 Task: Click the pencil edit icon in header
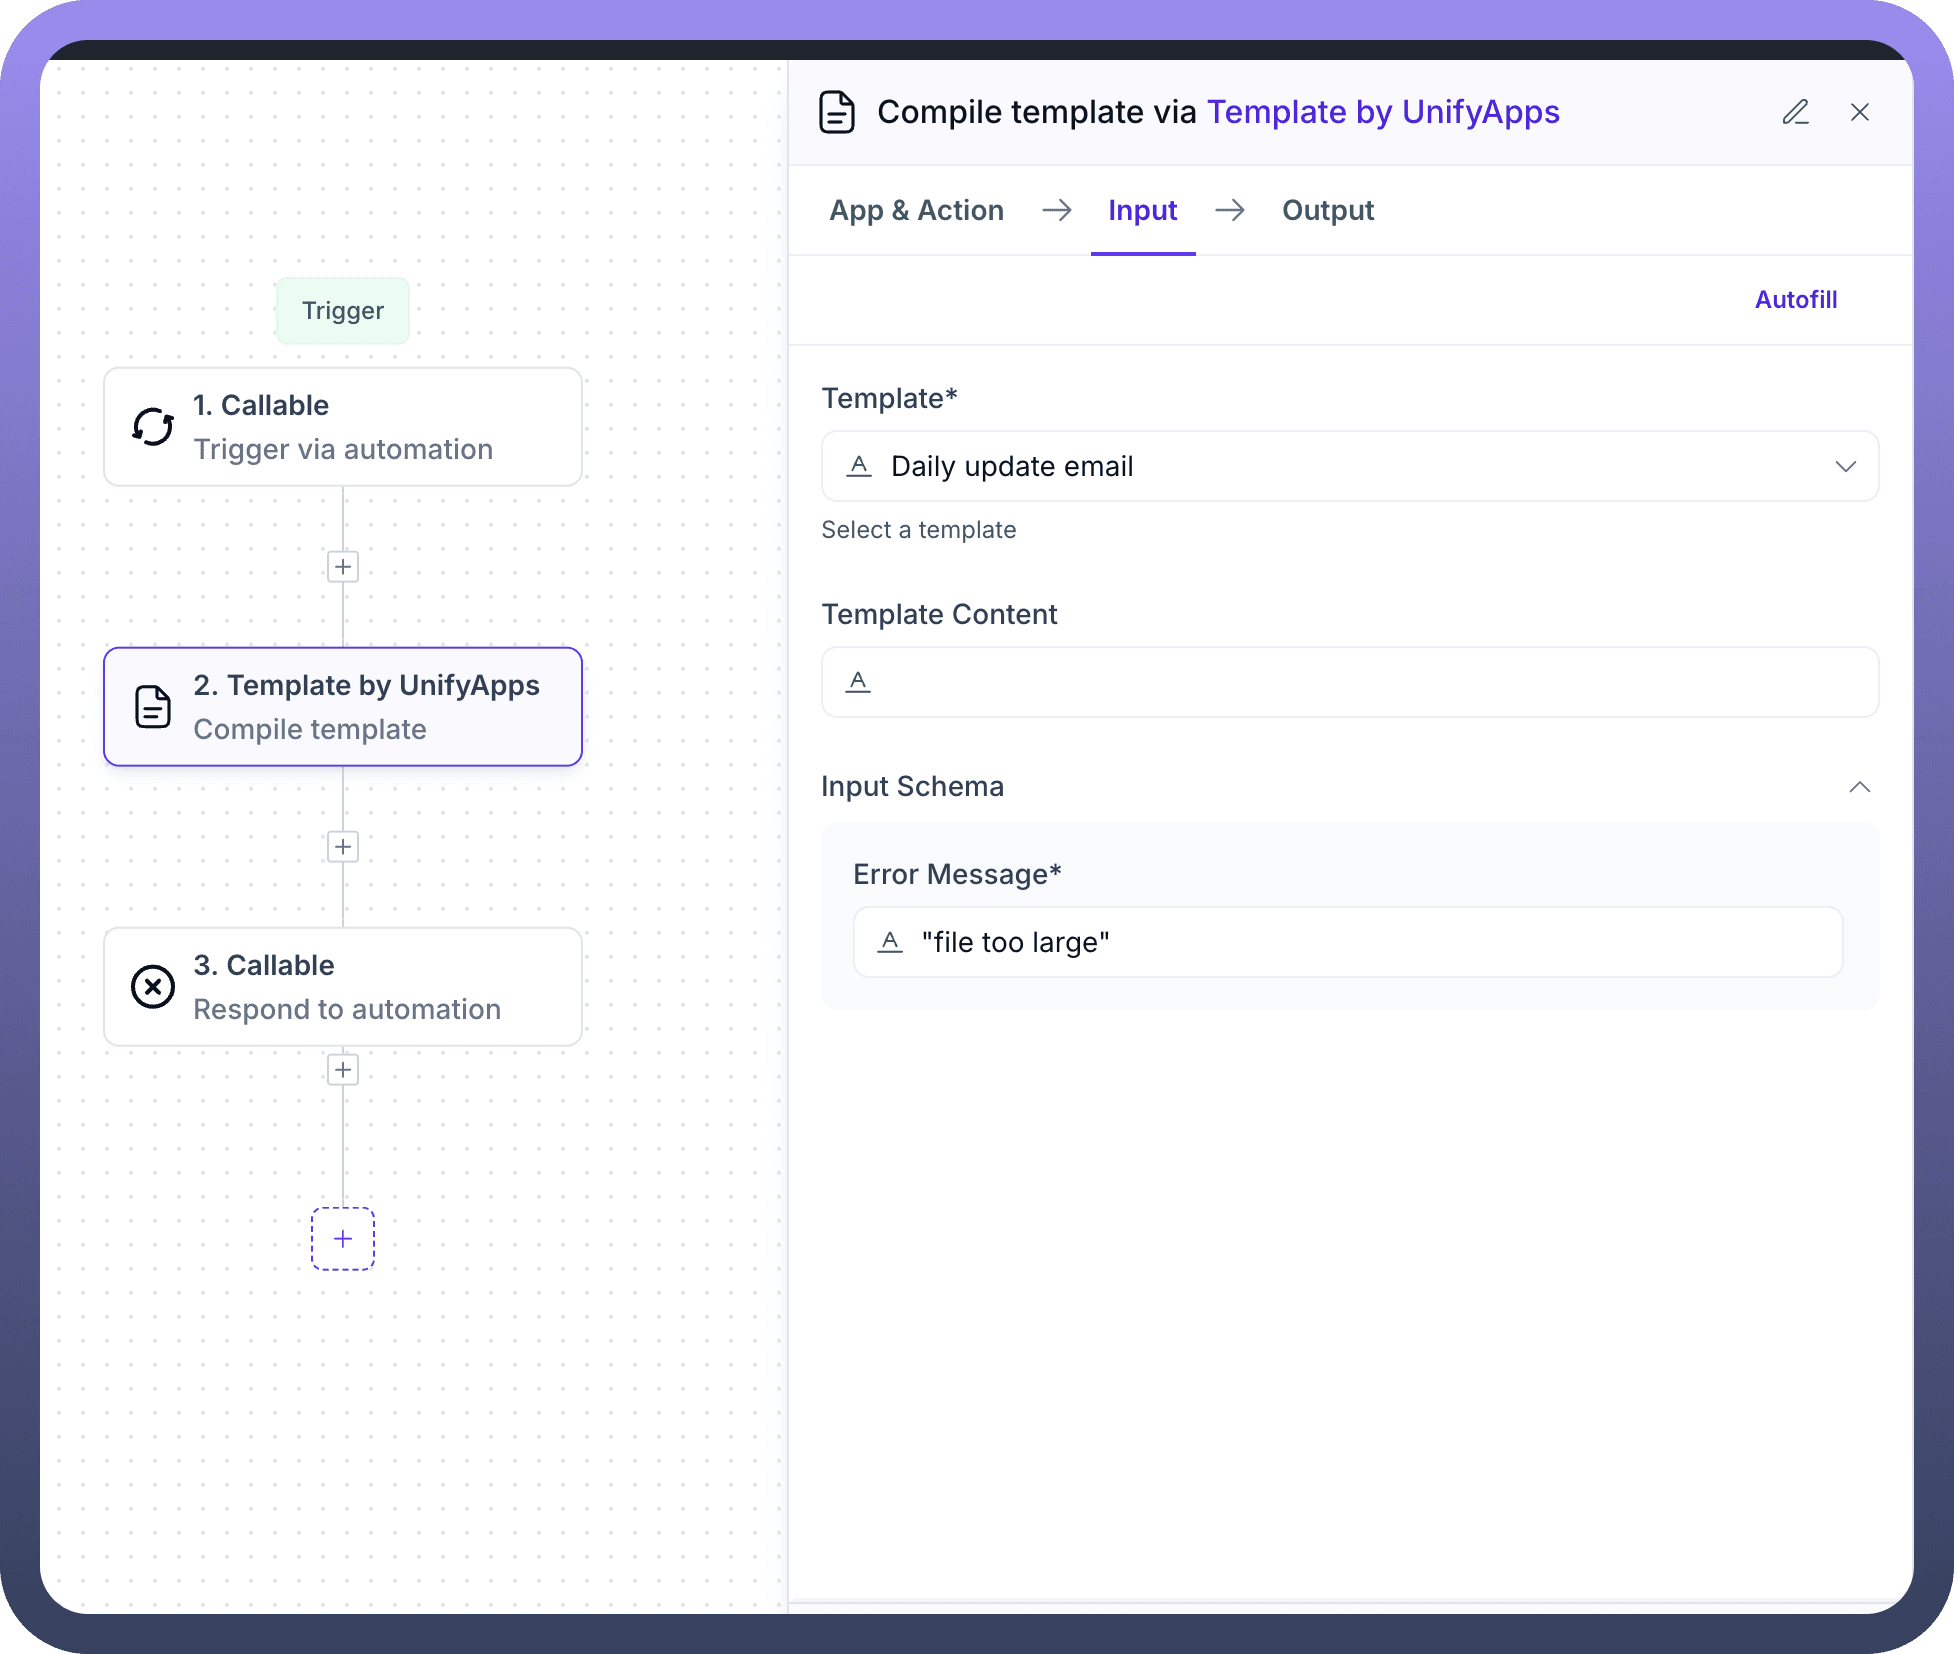pyautogui.click(x=1795, y=112)
